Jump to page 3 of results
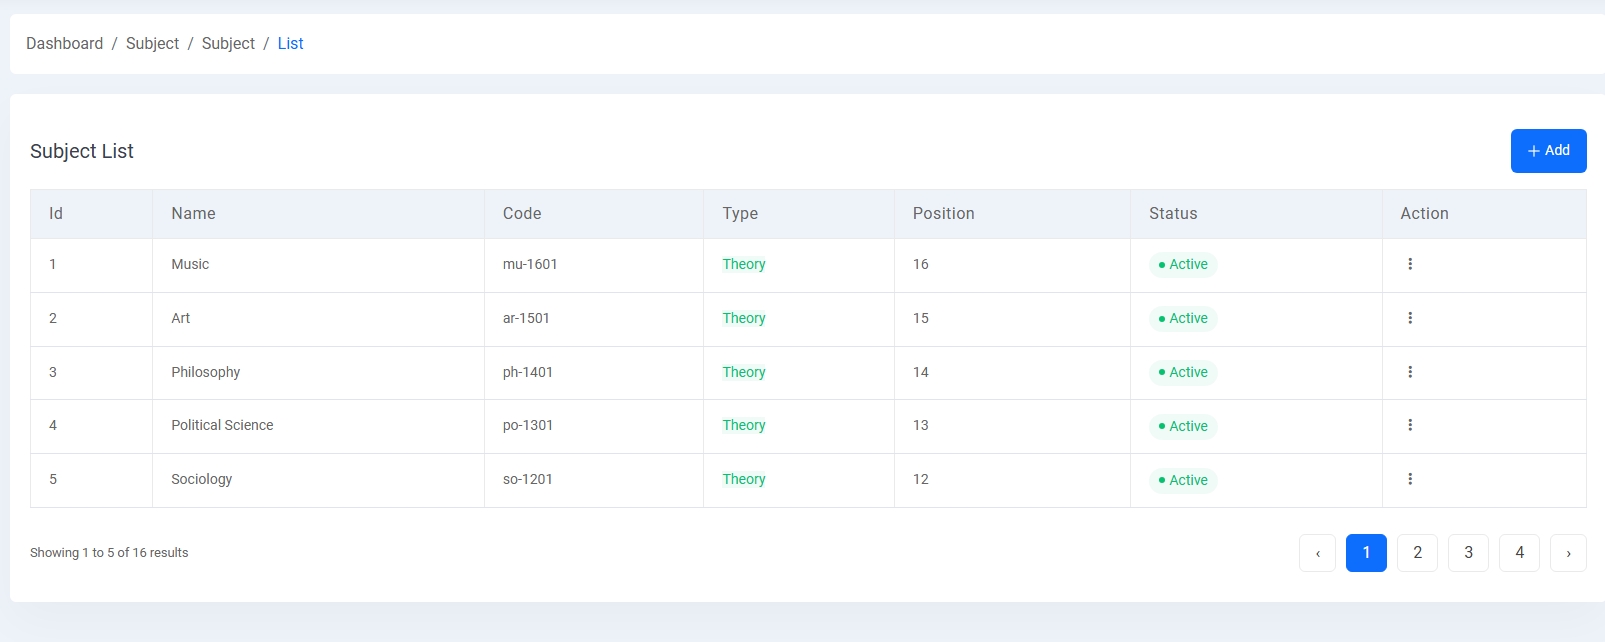The height and width of the screenshot is (642, 1605). tap(1468, 553)
